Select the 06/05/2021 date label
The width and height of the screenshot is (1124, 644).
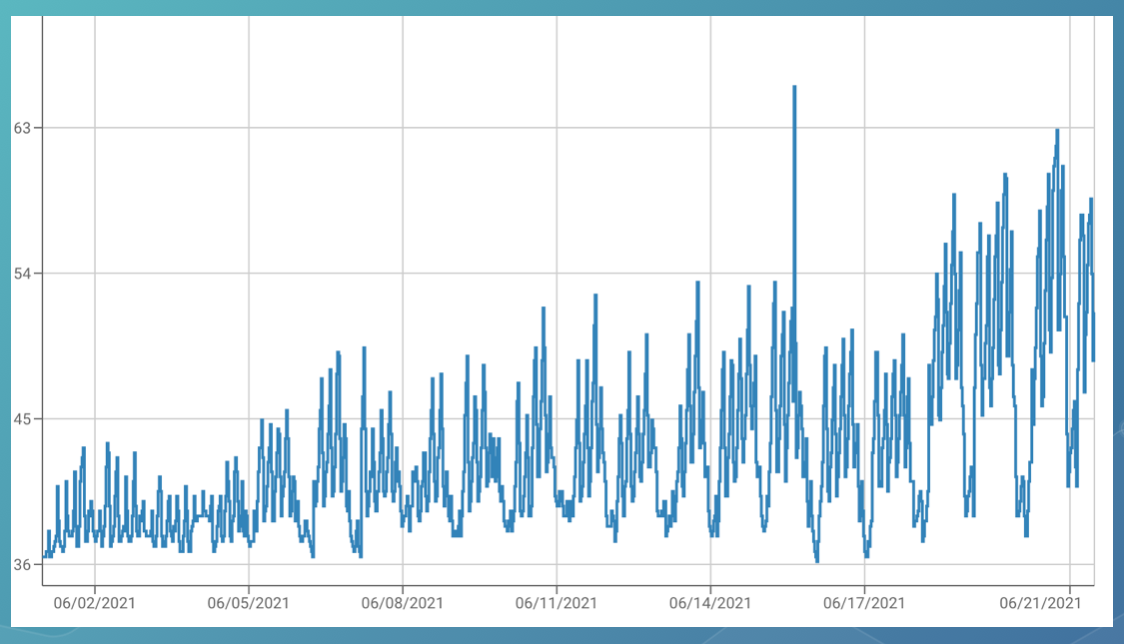[x=248, y=603]
